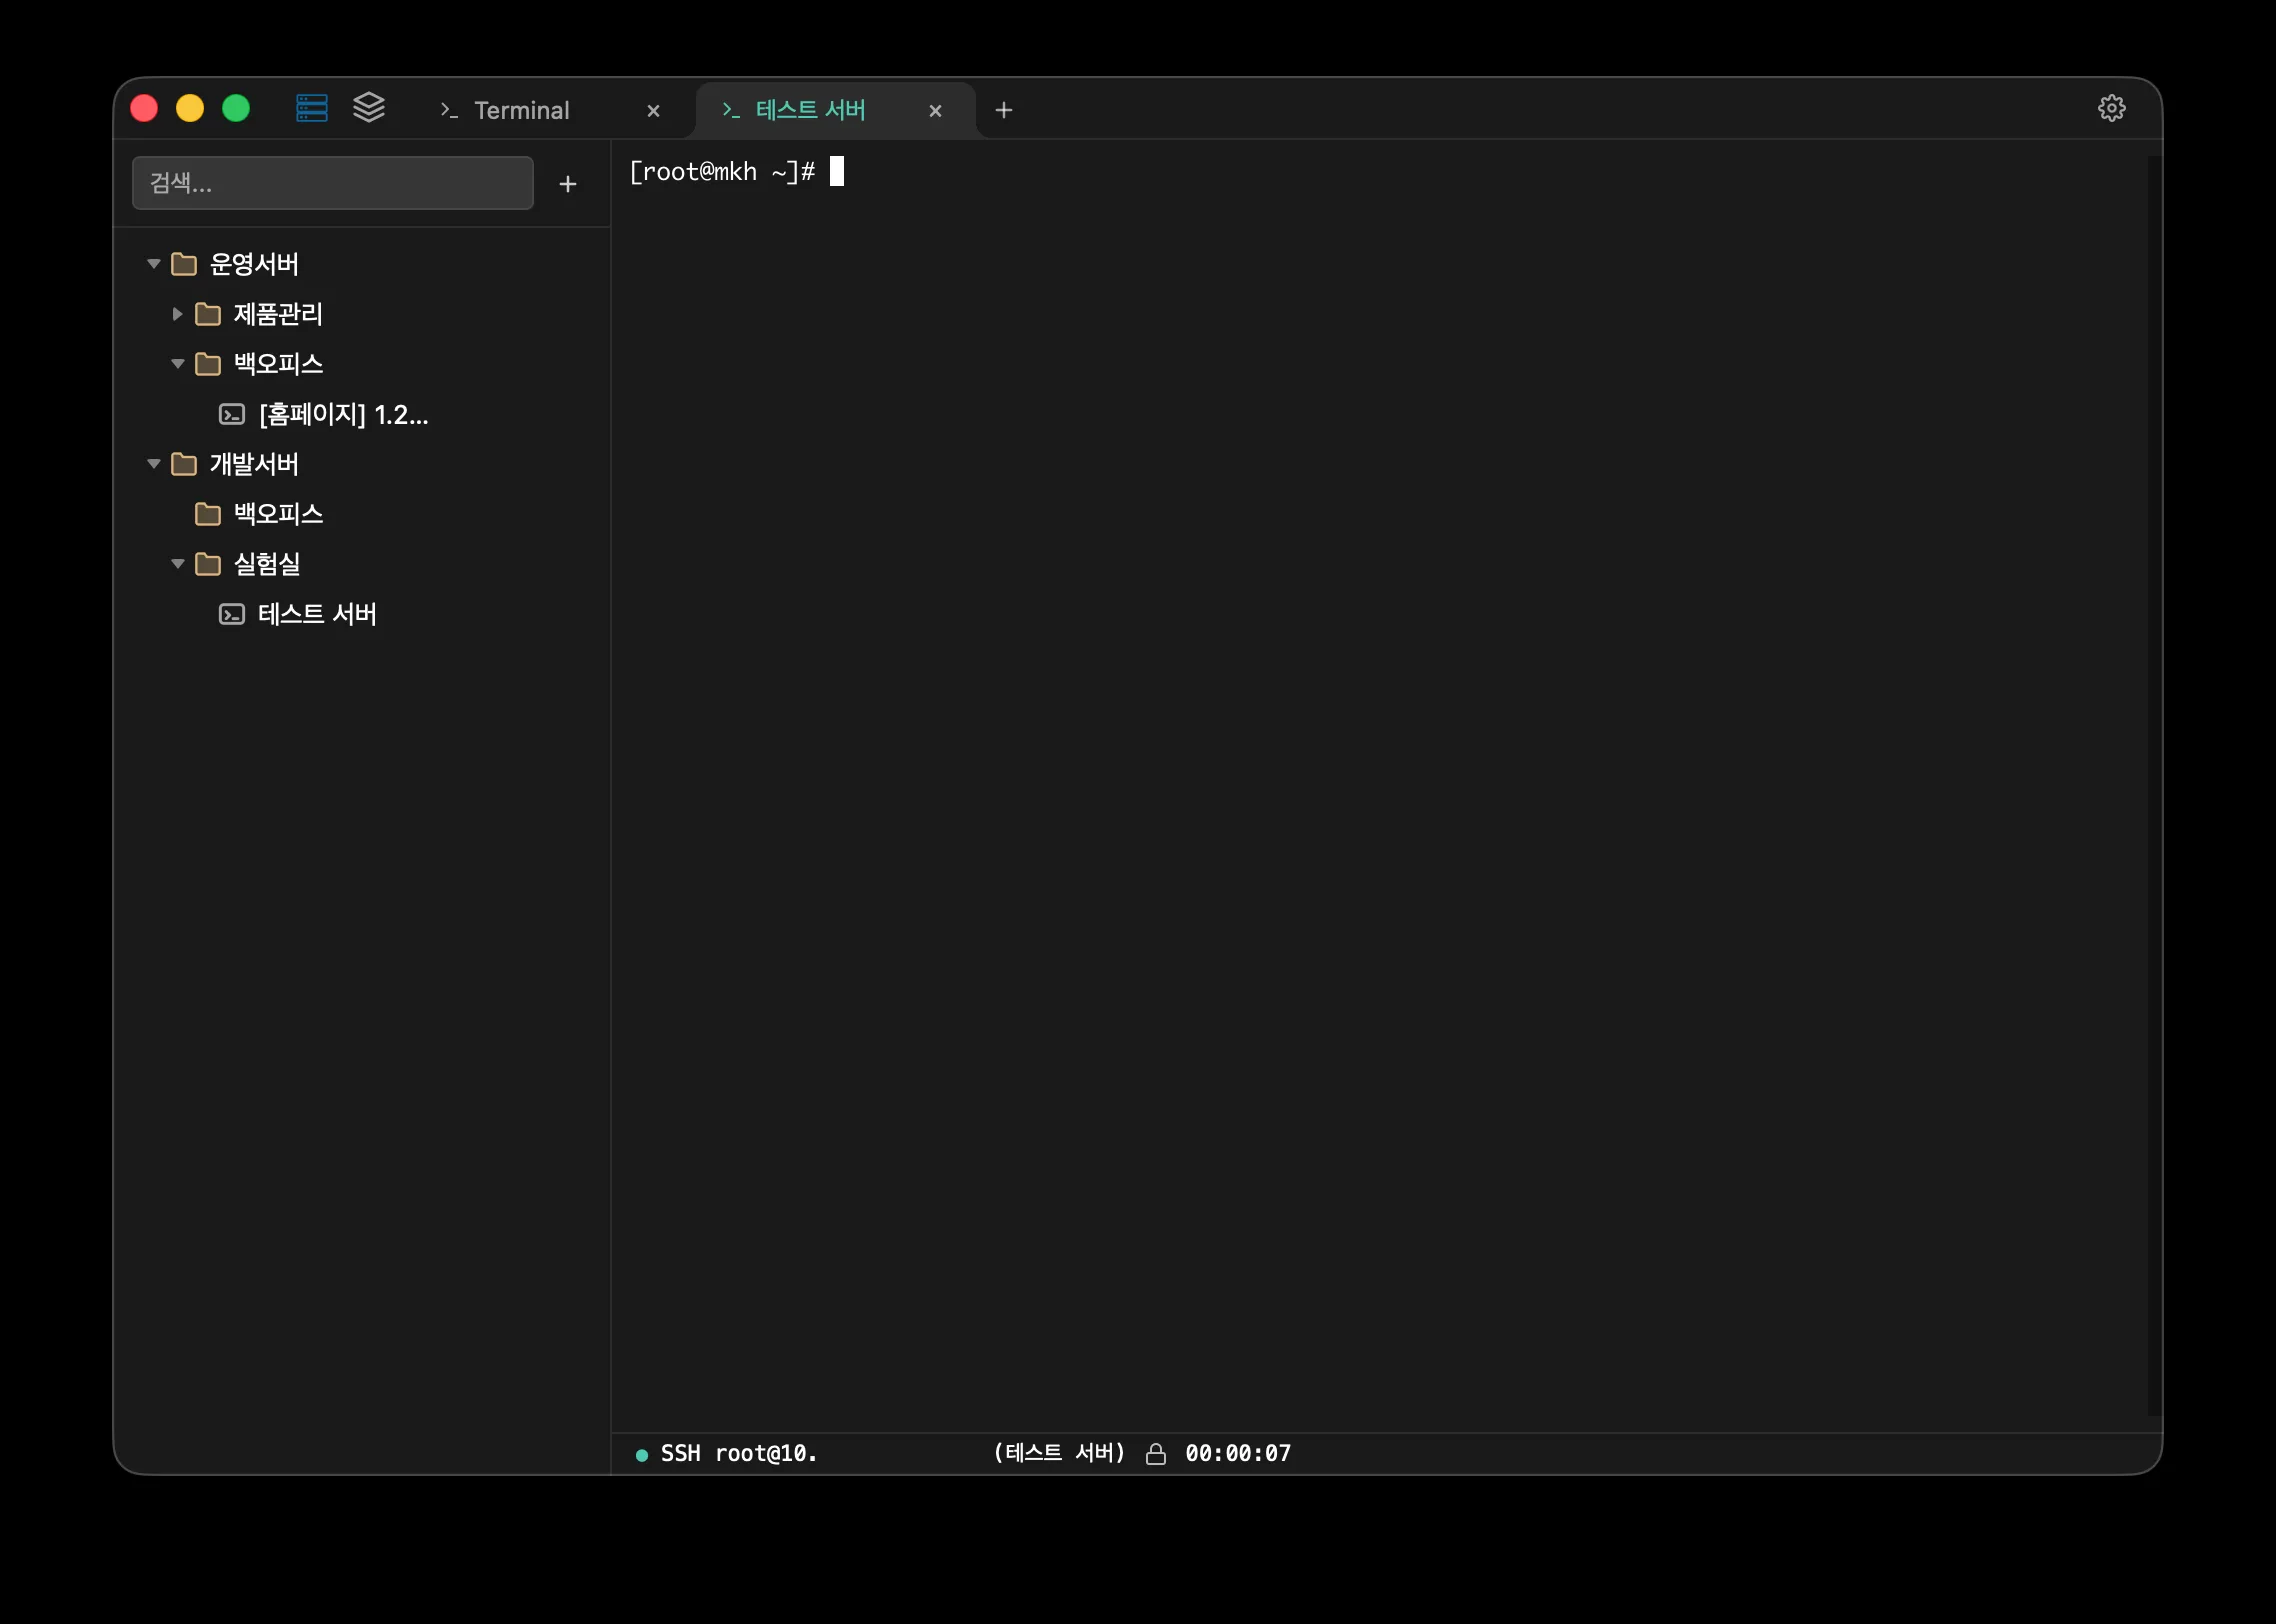The image size is (2276, 1624).
Task: Toggle the server list sidebar icon
Action: point(311,108)
